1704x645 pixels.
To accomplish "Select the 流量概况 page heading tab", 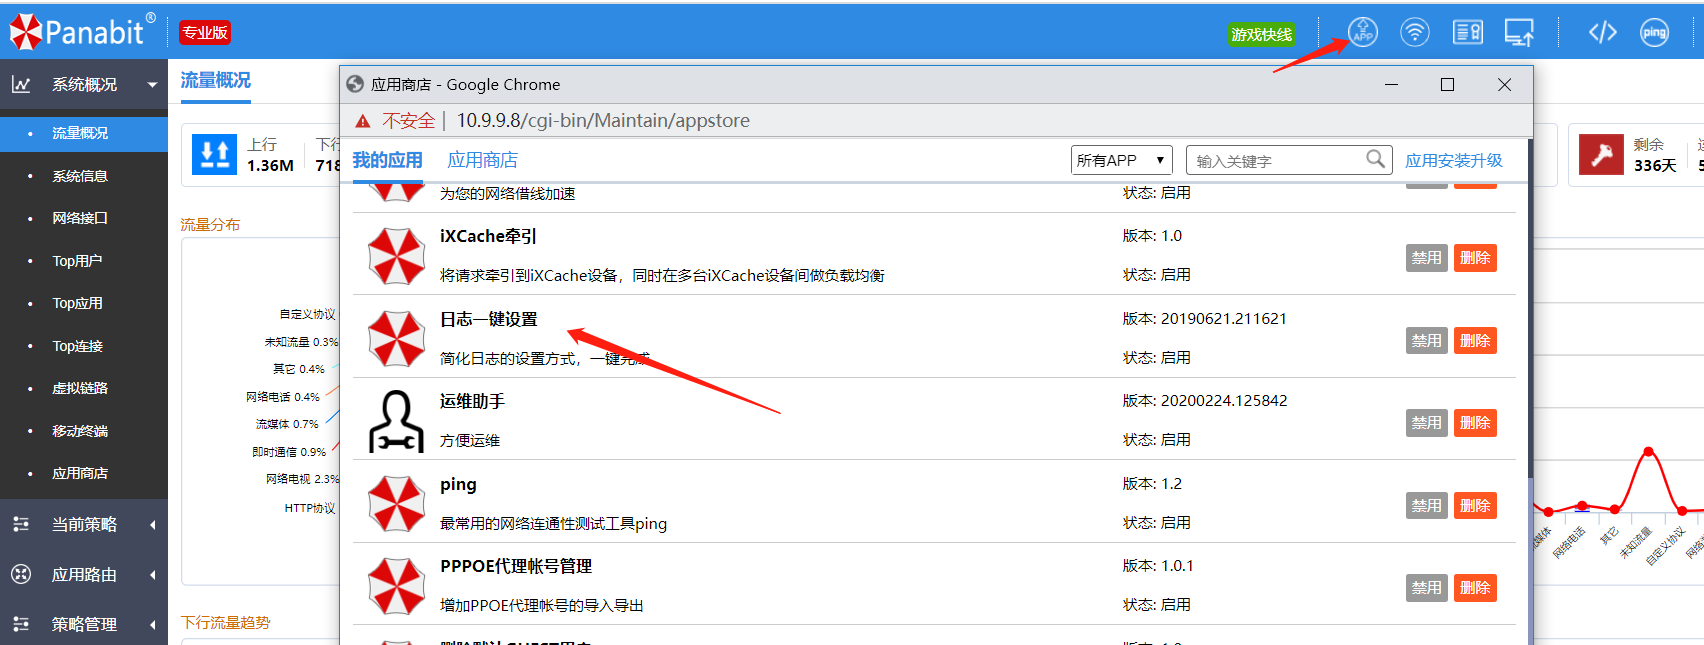I will [x=216, y=80].
